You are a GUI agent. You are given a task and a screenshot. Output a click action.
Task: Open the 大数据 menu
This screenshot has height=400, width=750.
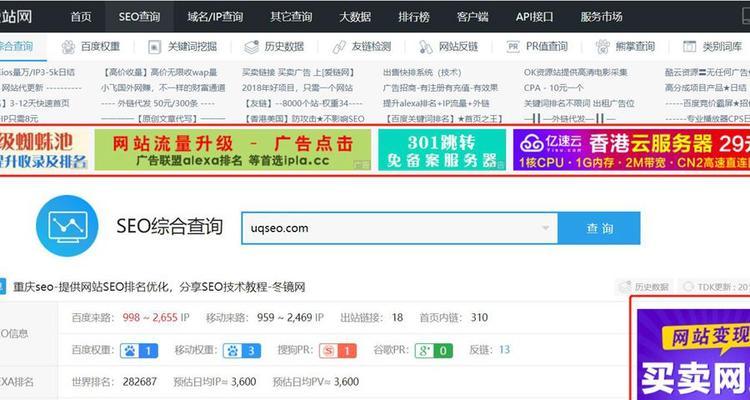[355, 17]
